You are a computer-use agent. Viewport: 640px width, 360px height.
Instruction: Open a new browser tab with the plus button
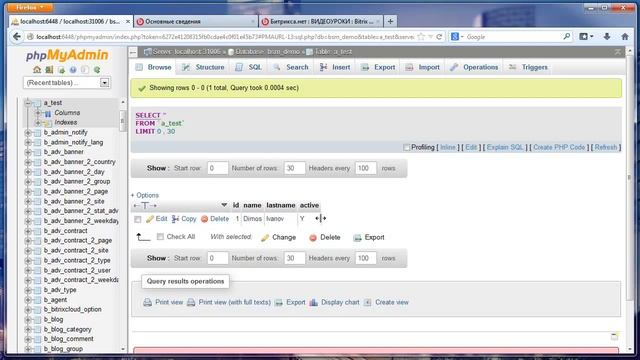[391, 21]
